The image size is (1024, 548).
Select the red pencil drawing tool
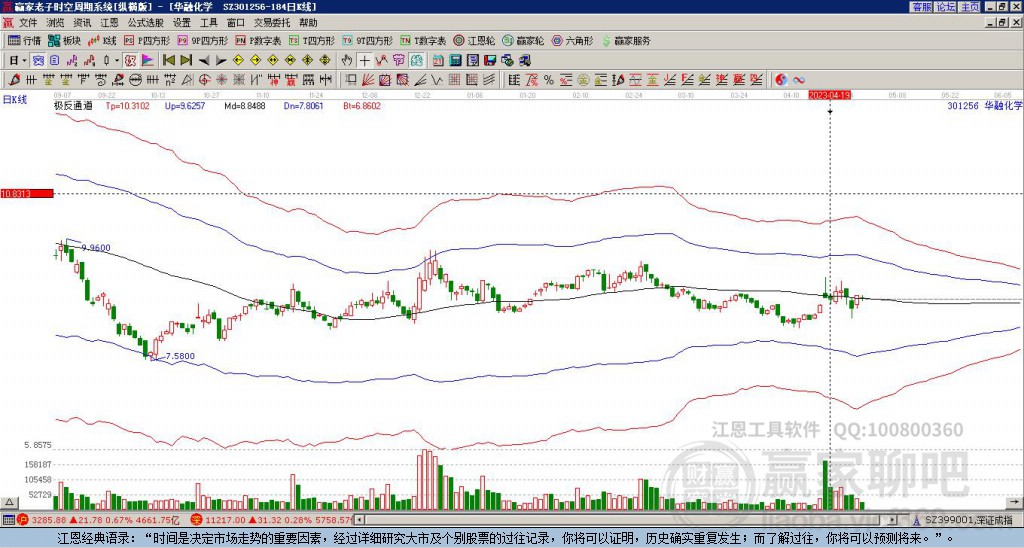(13, 80)
